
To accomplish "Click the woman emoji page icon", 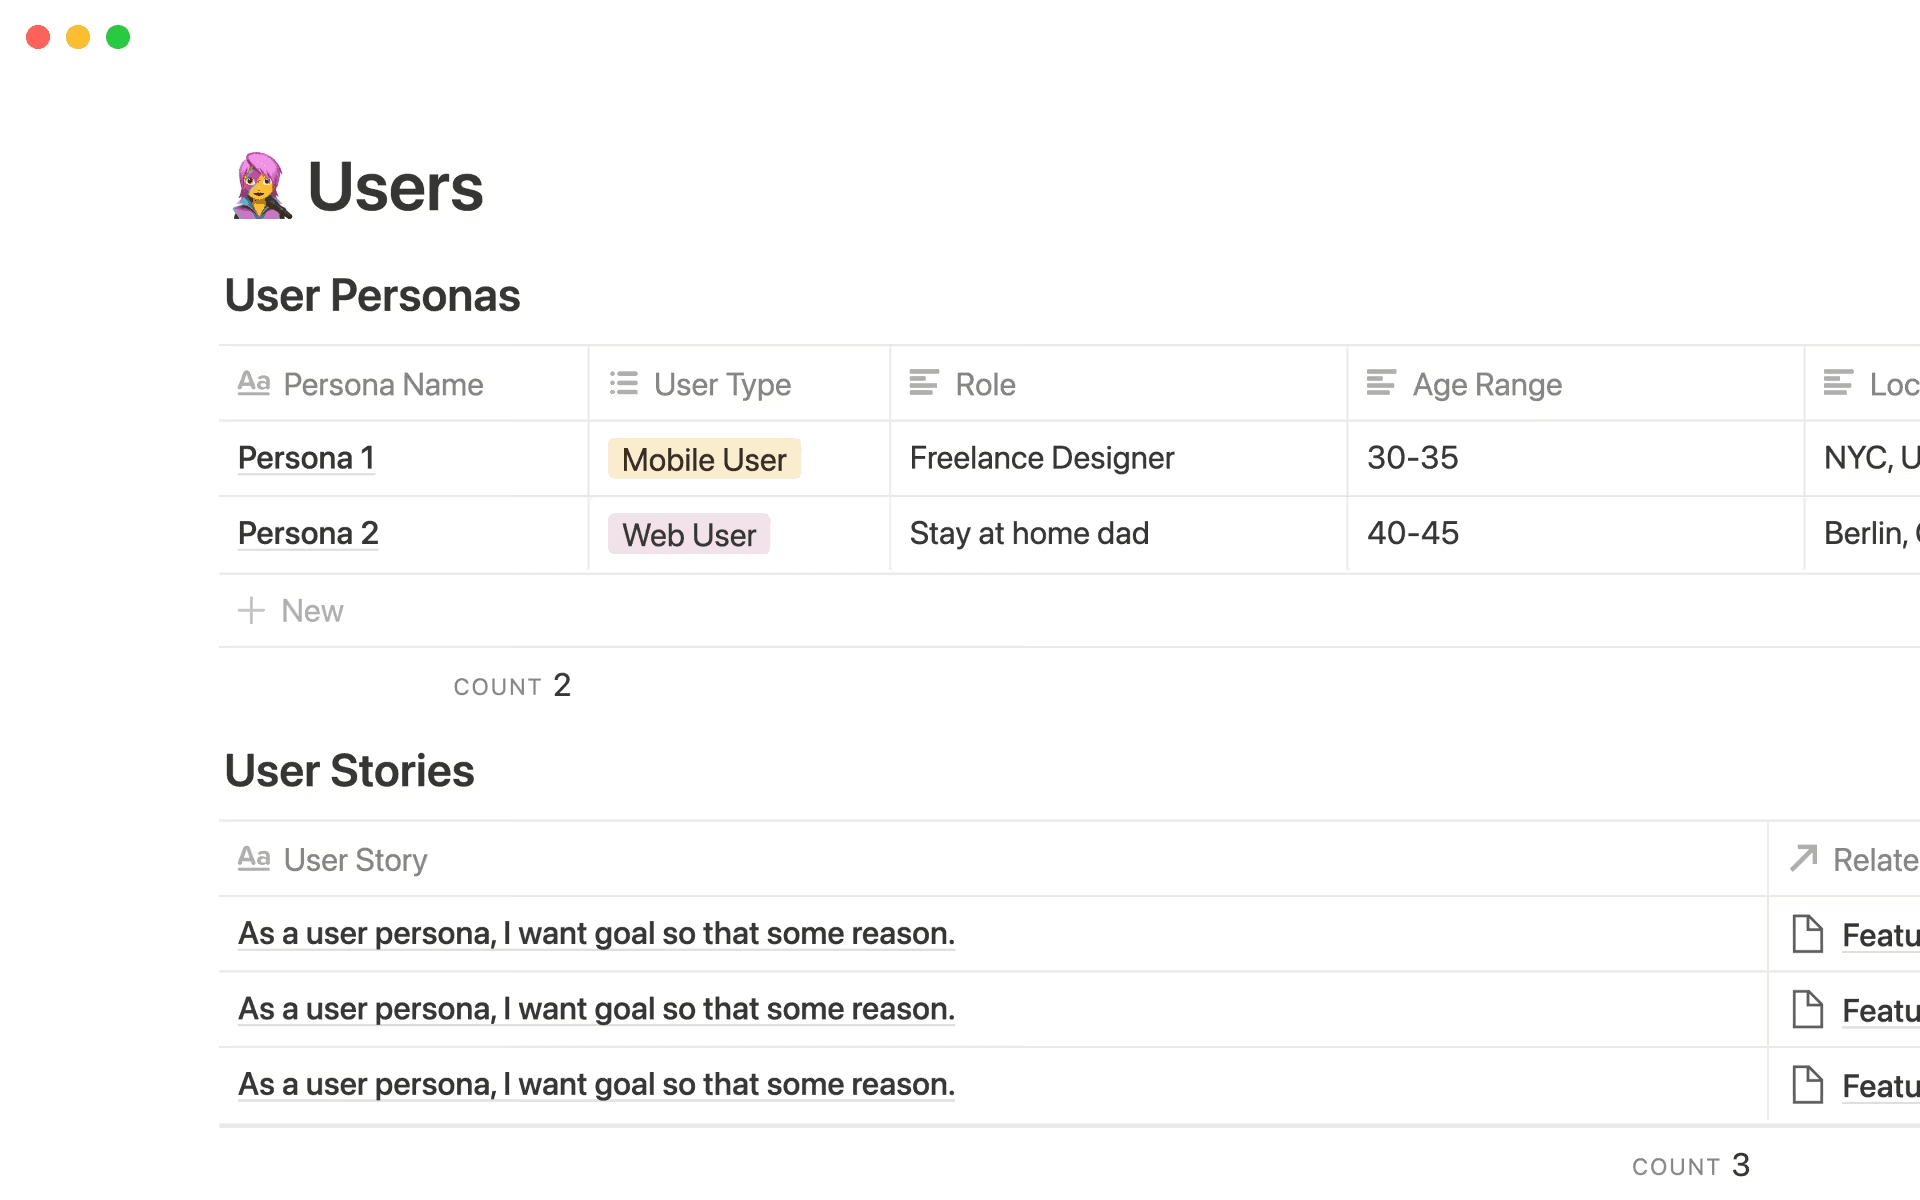I will (x=260, y=186).
